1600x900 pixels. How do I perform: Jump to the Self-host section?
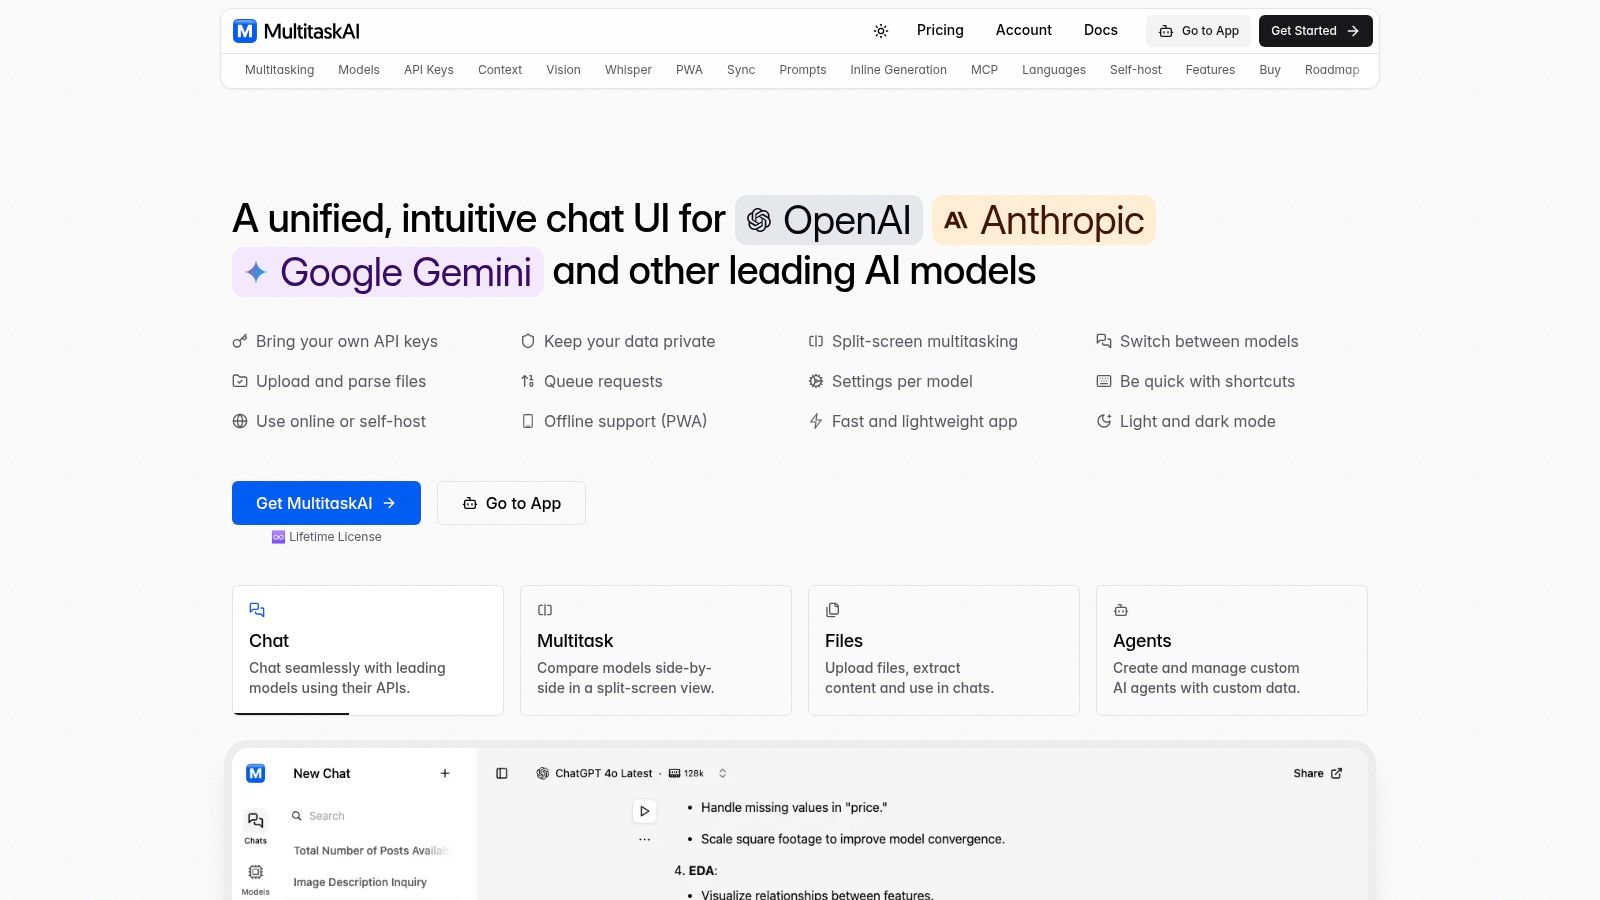[1135, 70]
